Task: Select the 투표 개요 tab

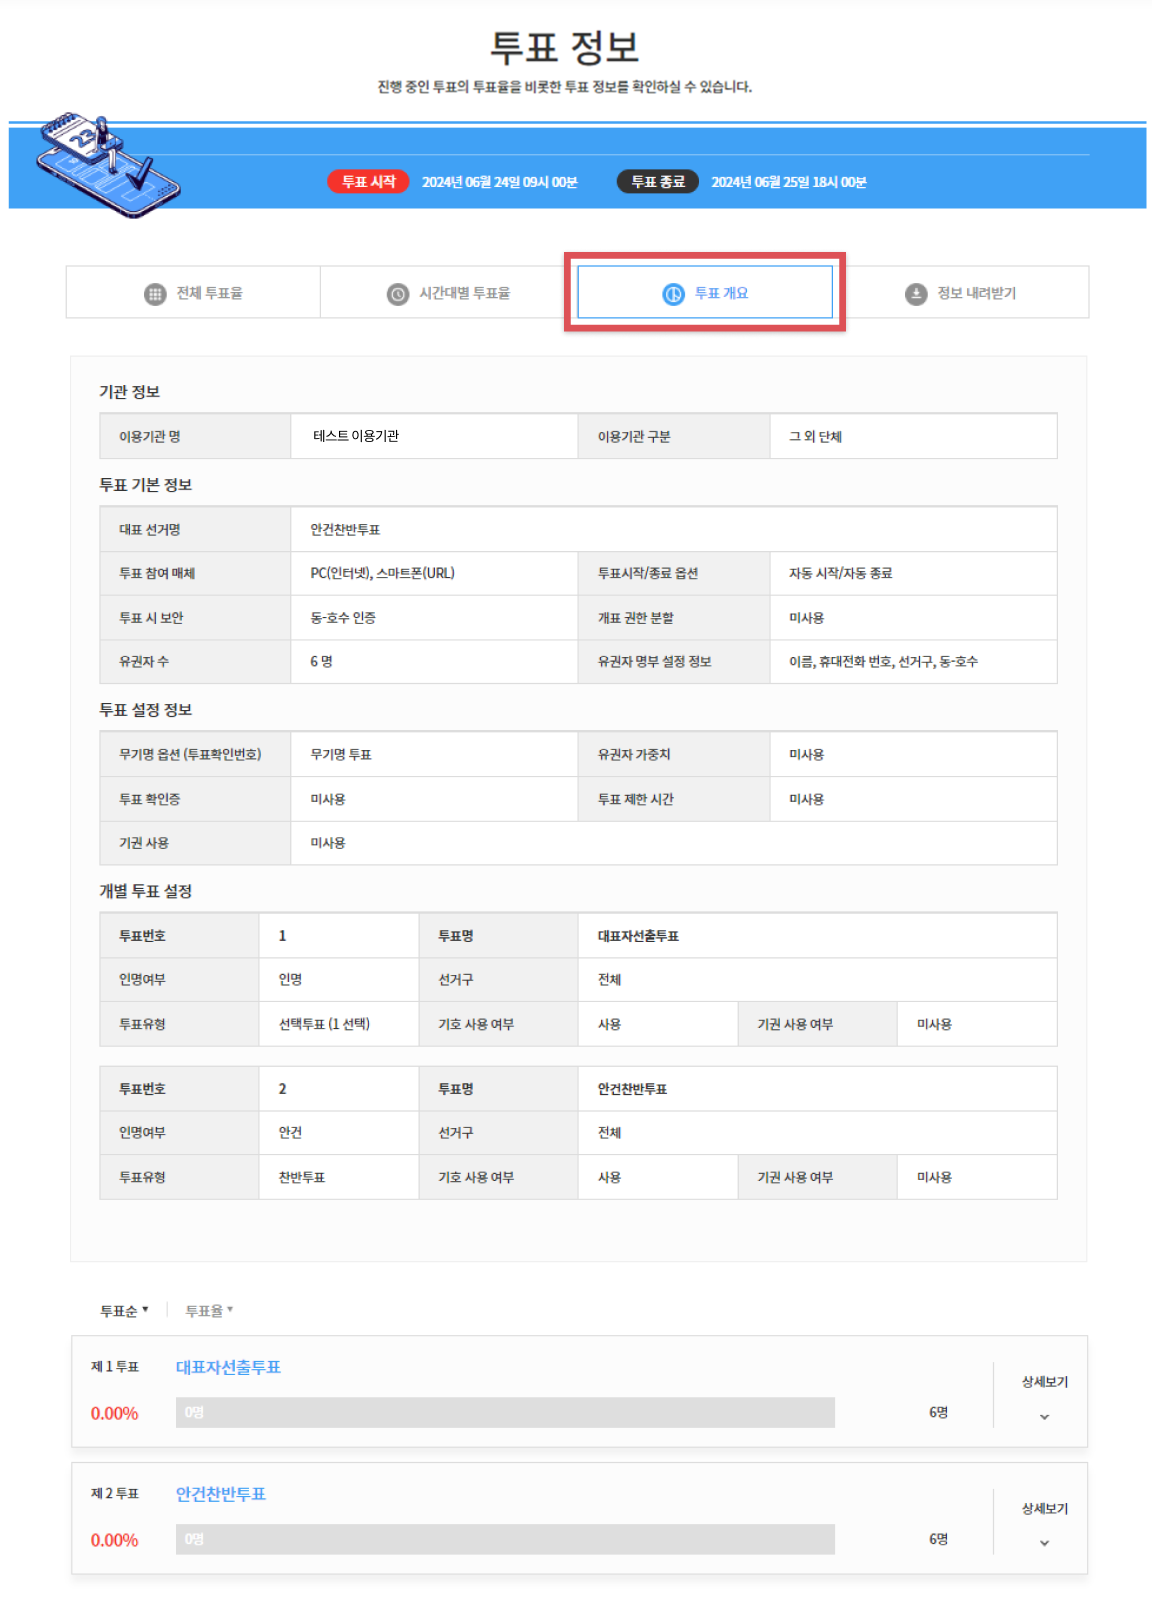Action: (x=705, y=293)
